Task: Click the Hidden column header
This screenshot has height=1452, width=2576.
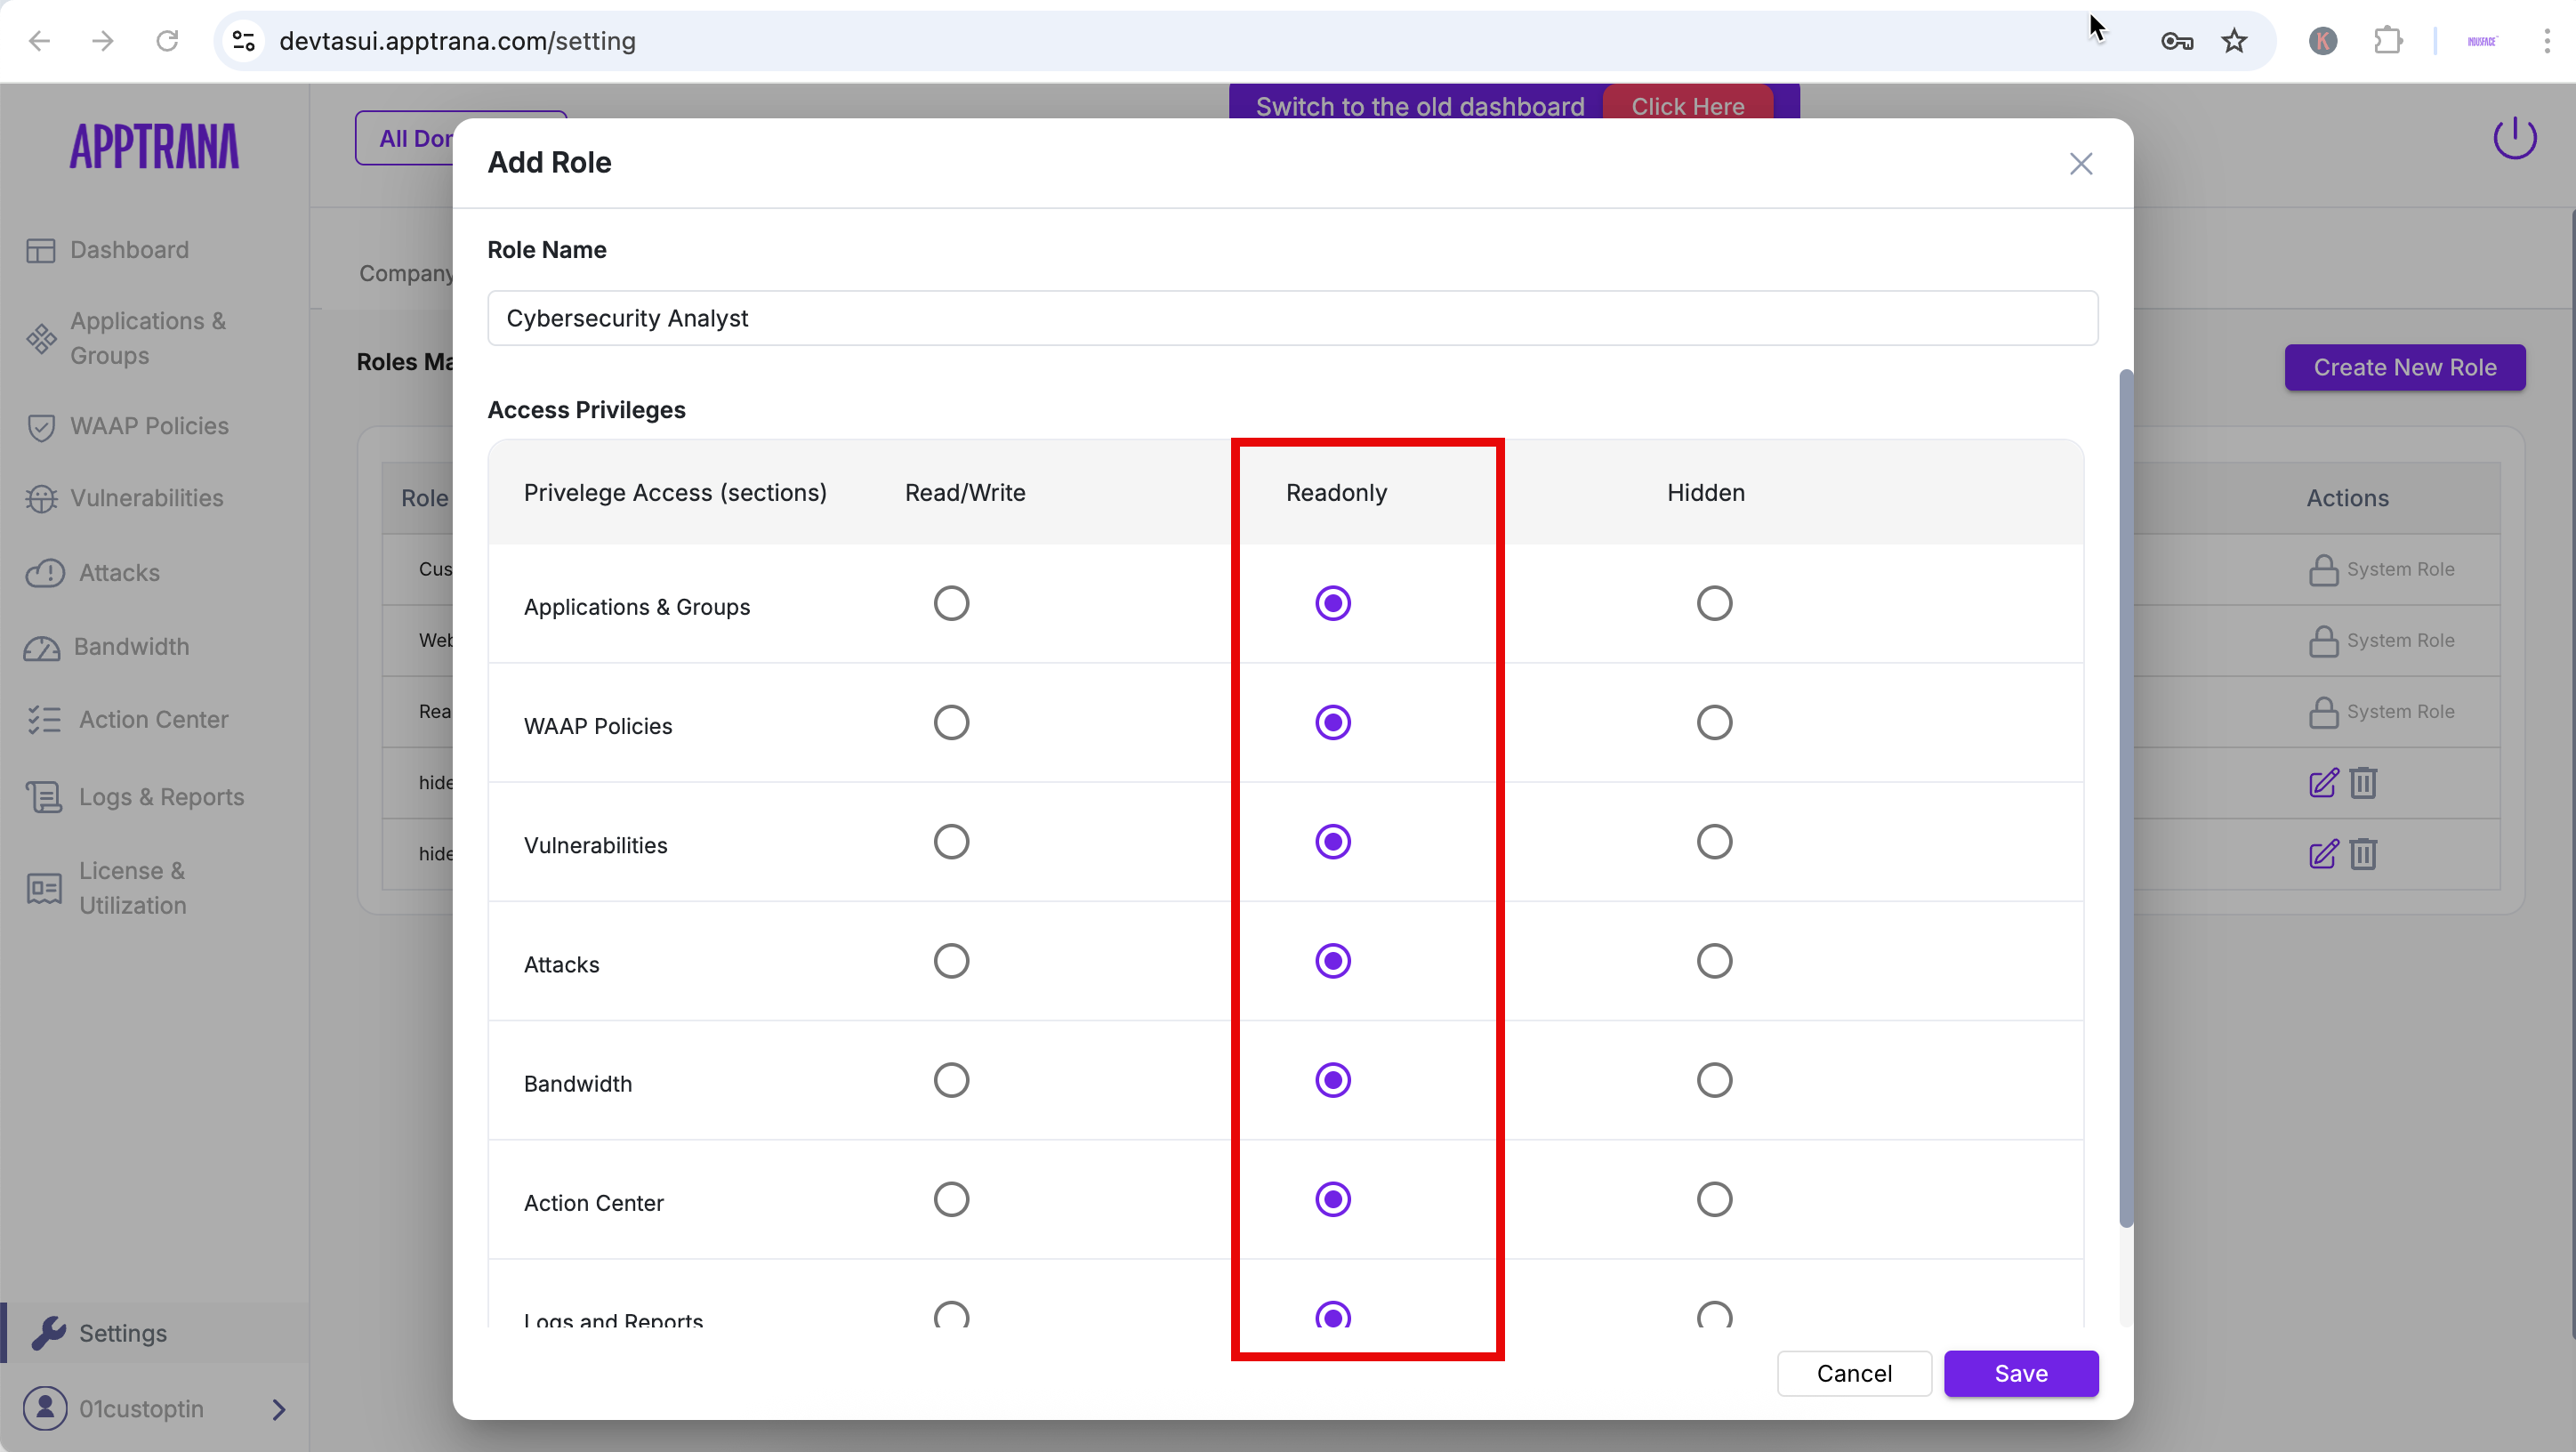Action: [x=1705, y=493]
